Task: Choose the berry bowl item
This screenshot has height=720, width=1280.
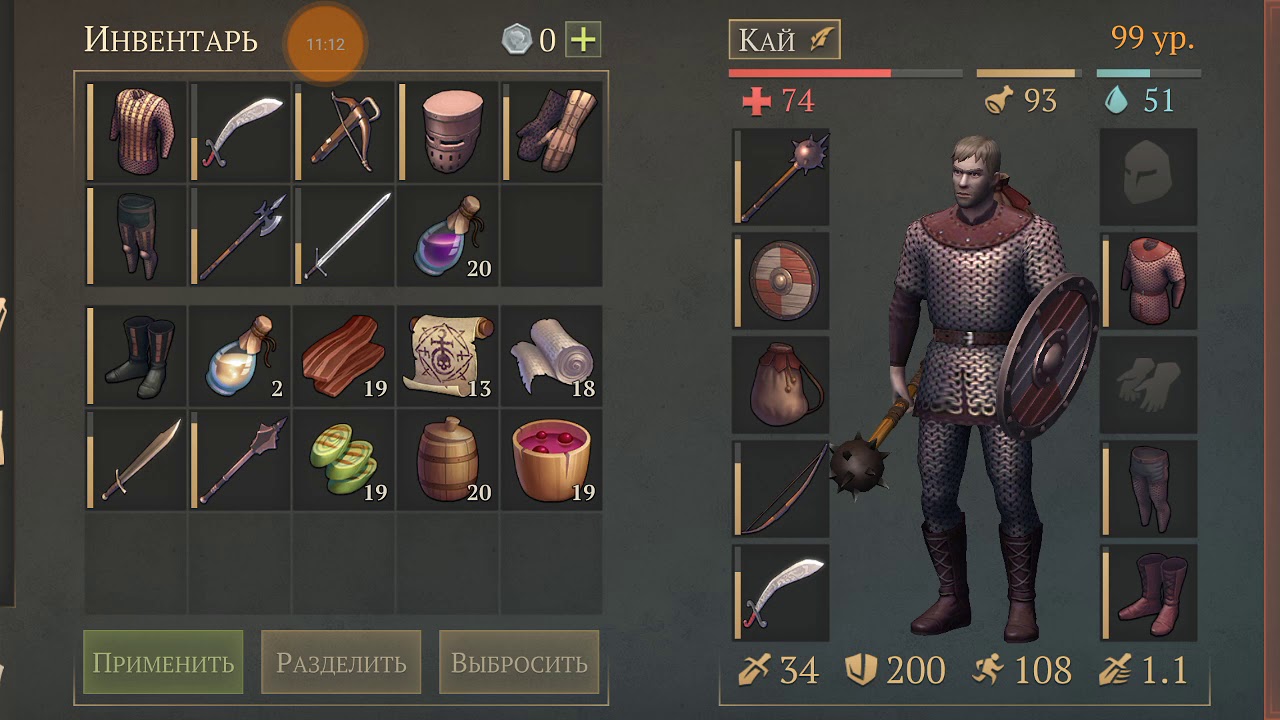Action: pos(552,459)
